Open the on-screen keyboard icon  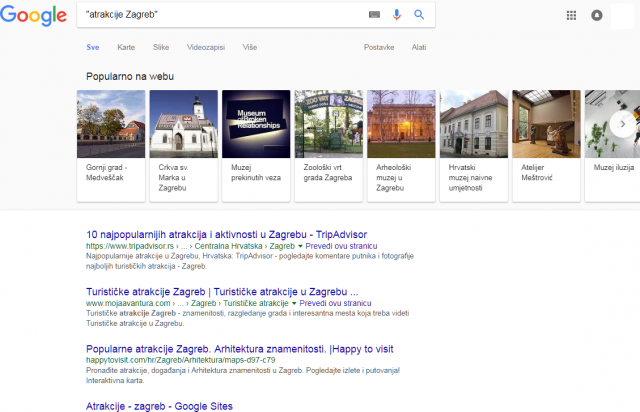pos(375,15)
